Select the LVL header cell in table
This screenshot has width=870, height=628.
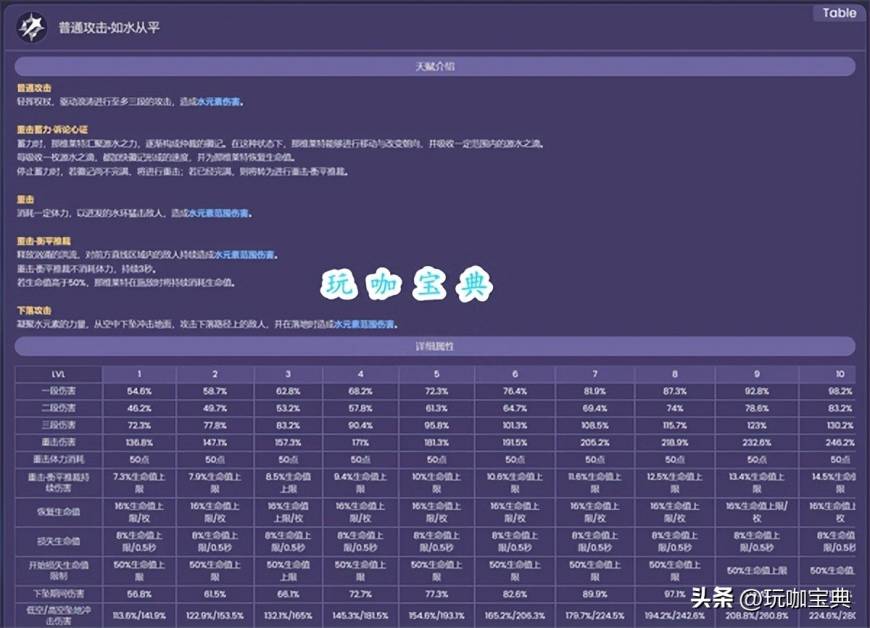pos(59,373)
